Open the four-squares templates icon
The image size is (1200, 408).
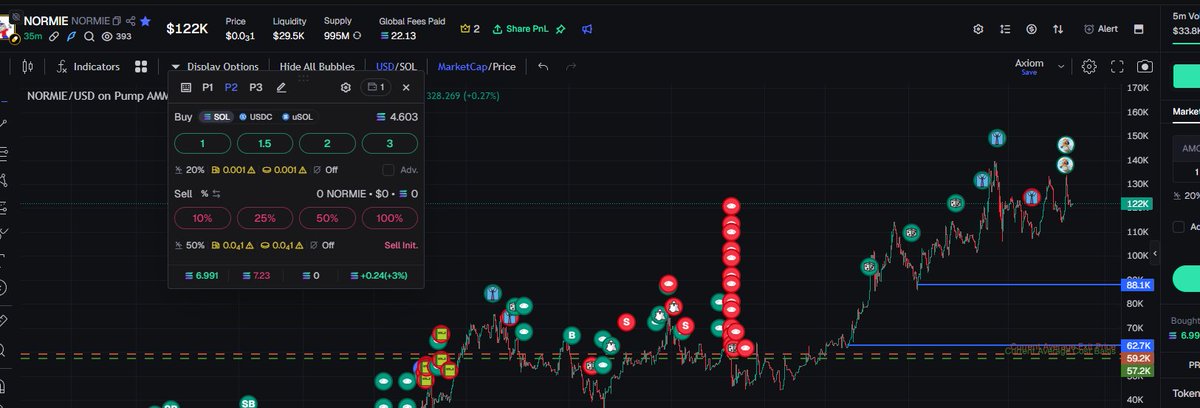click(141, 67)
